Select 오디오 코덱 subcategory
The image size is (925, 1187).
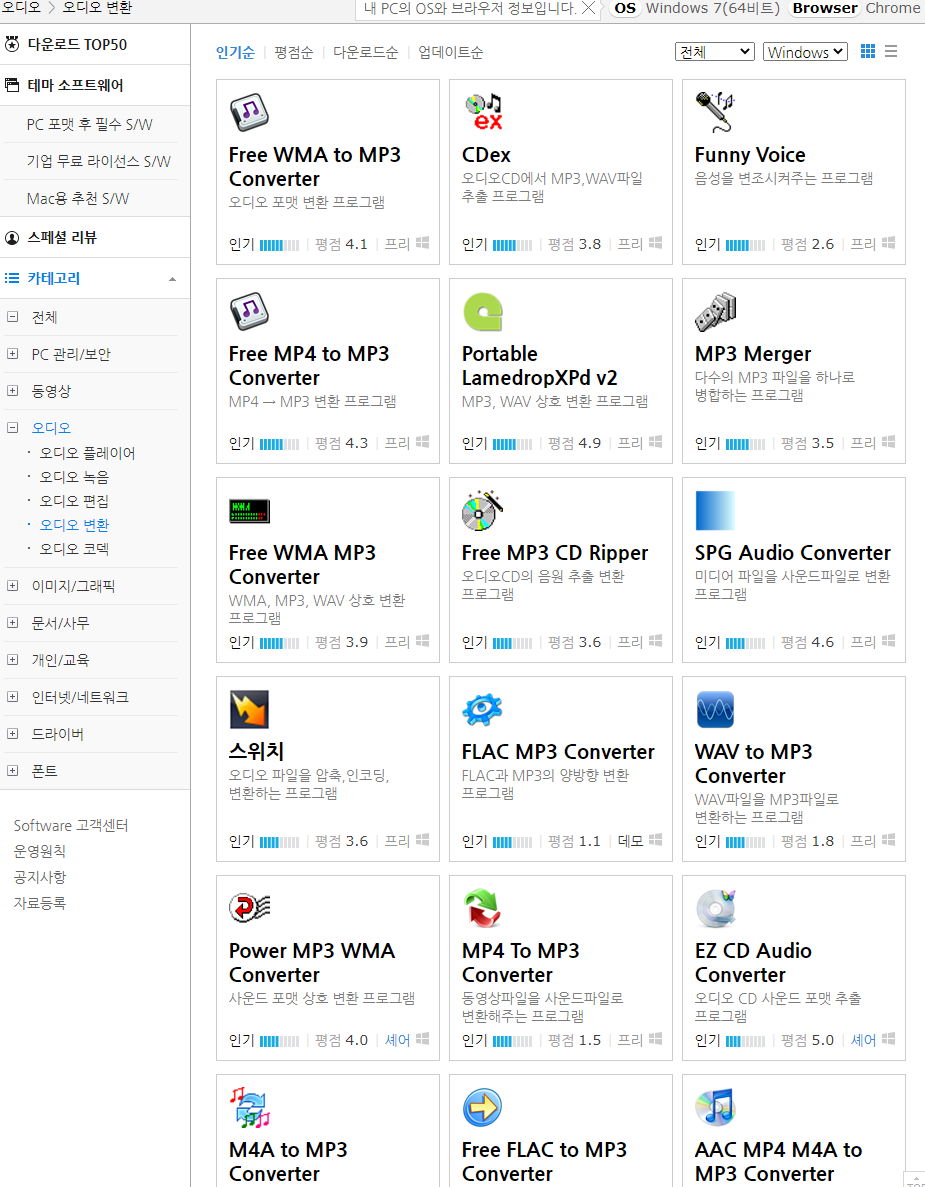tap(74, 549)
